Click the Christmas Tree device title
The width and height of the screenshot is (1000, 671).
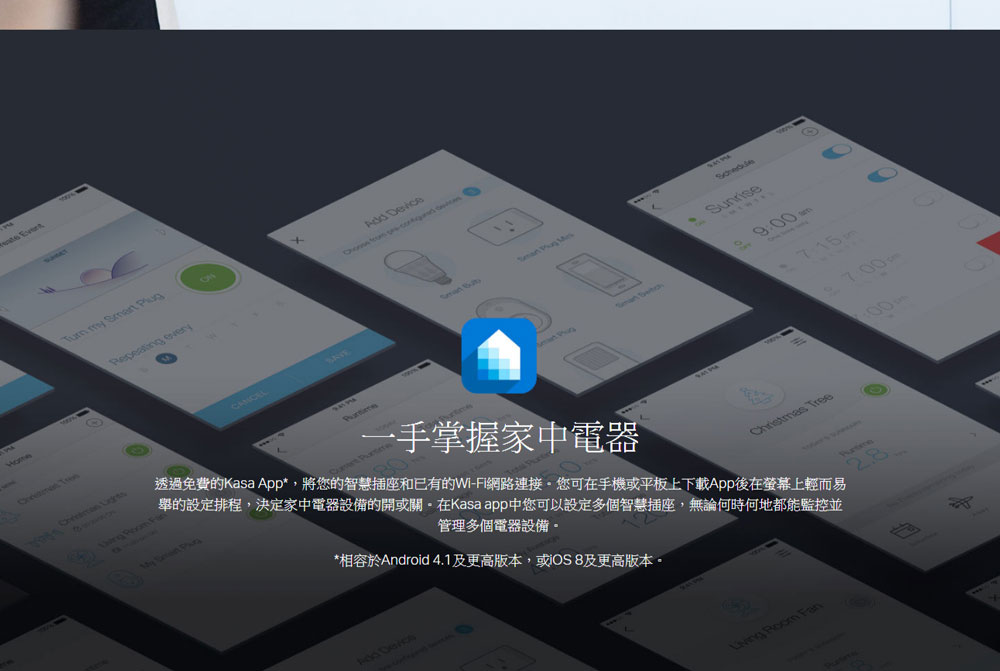791,415
